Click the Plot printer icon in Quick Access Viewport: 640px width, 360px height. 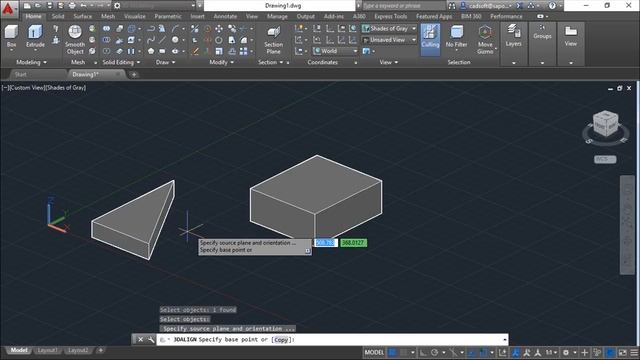pos(72,6)
